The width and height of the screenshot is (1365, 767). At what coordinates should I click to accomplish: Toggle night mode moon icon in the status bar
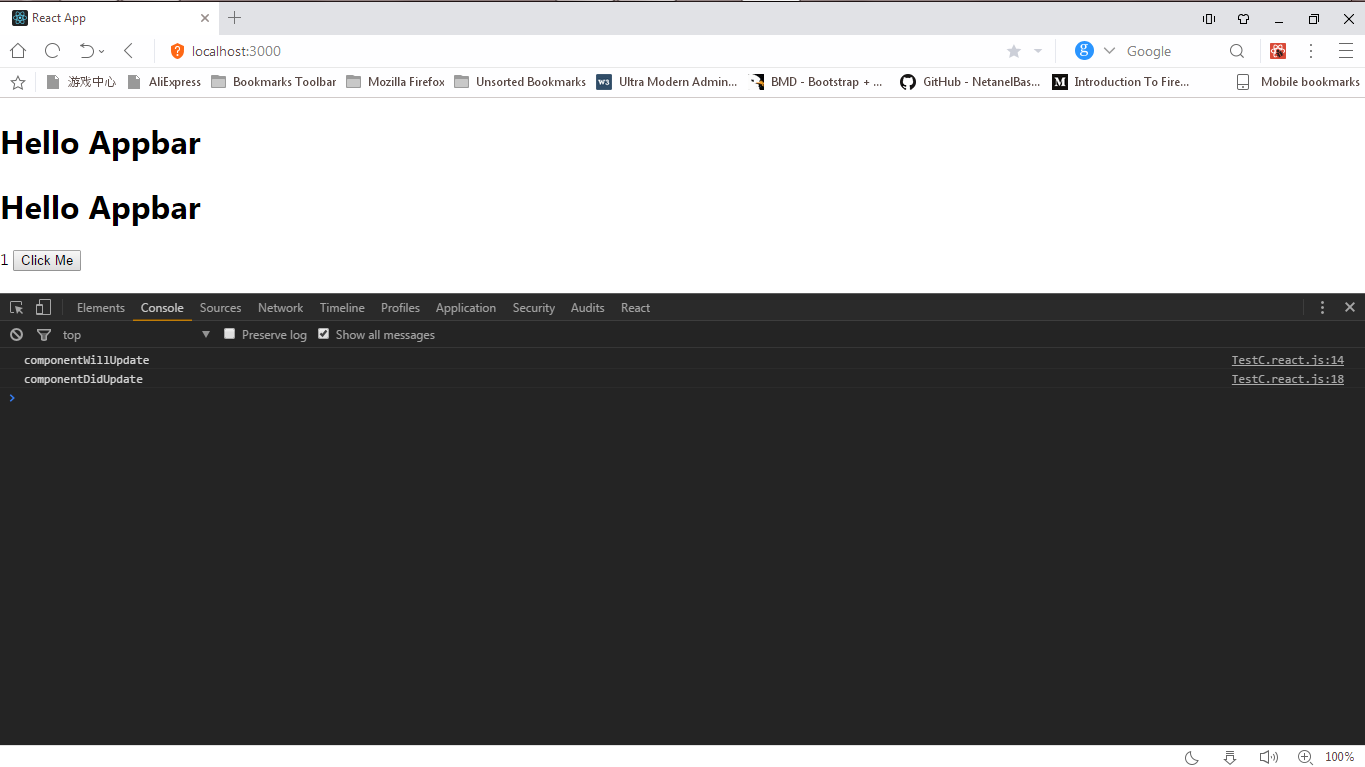pyautogui.click(x=1192, y=757)
